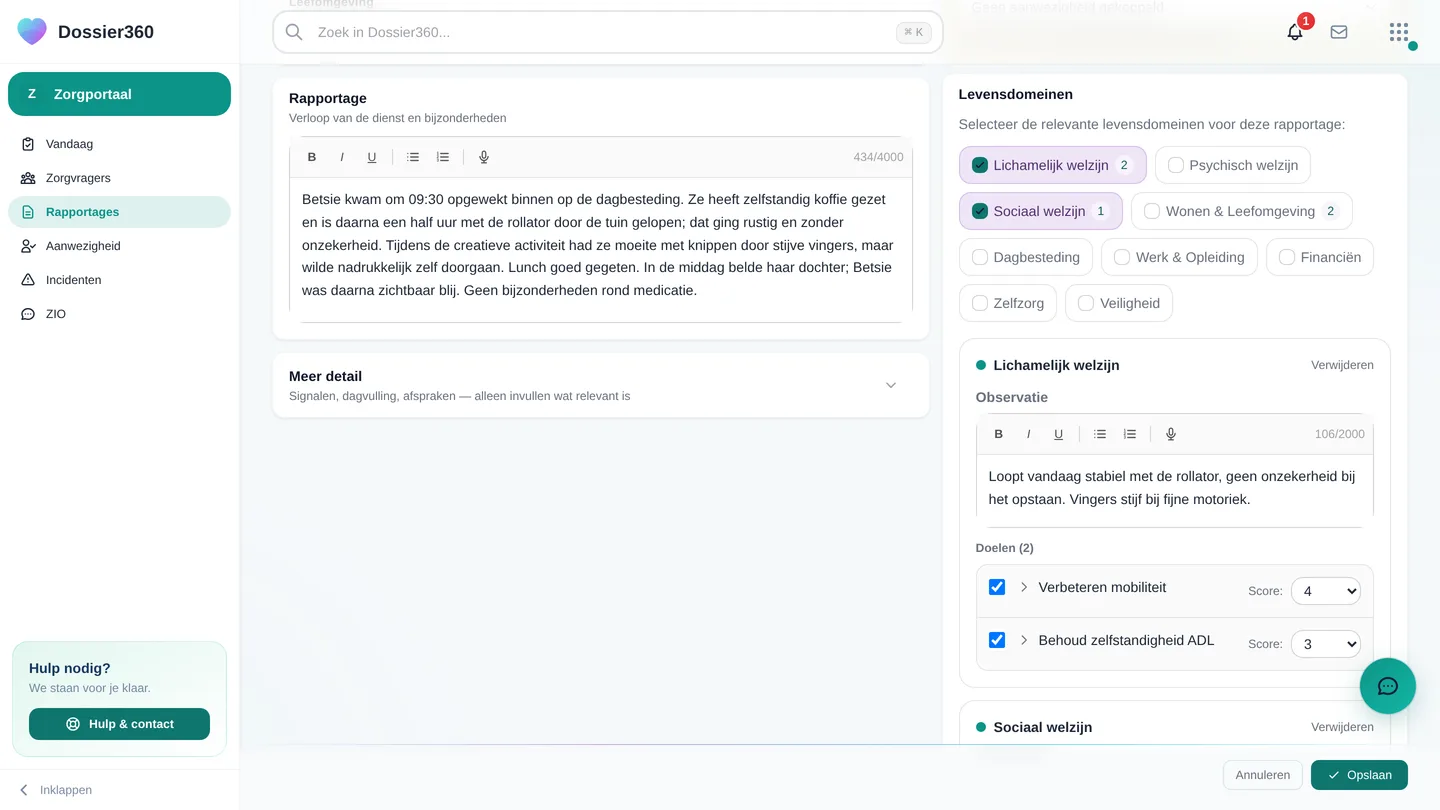
Task: Open the Score dropdown for Behoud zelfstandigheid ADL
Action: click(x=1326, y=644)
